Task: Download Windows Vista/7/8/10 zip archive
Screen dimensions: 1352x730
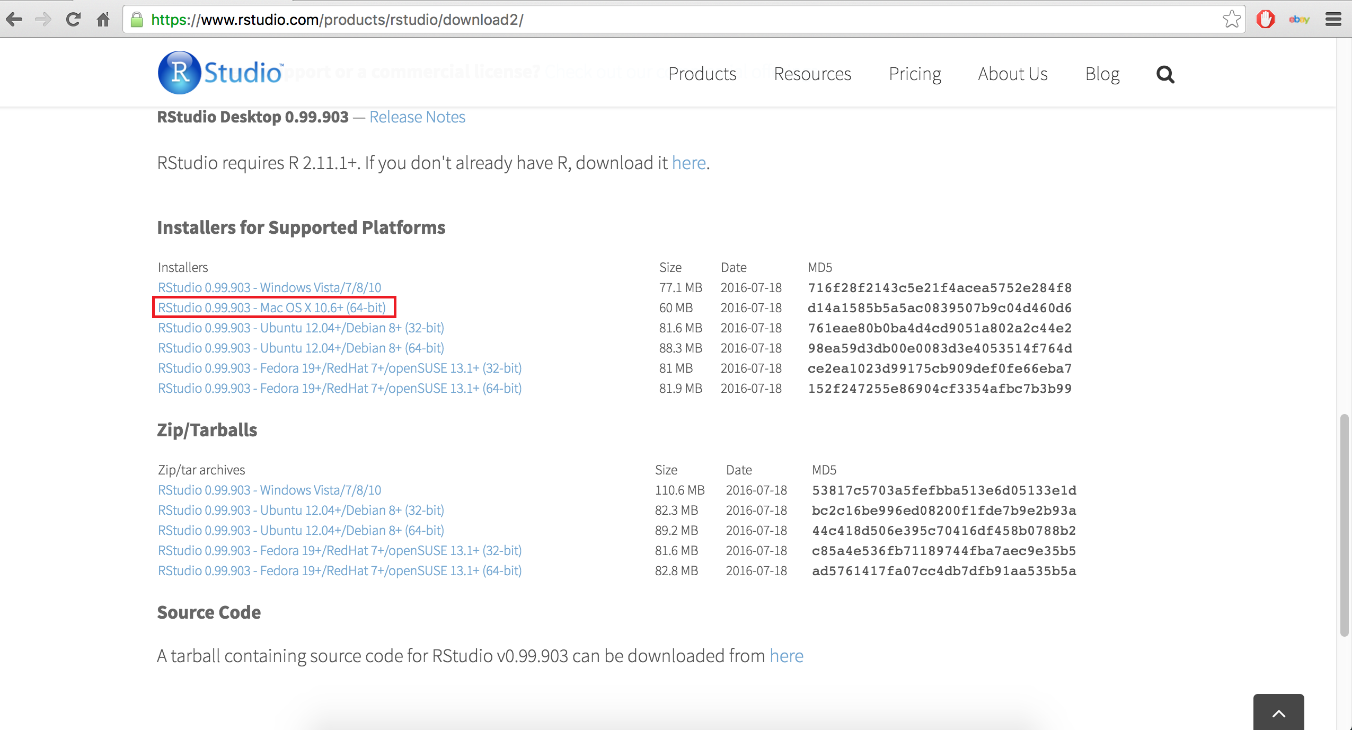Action: [269, 490]
